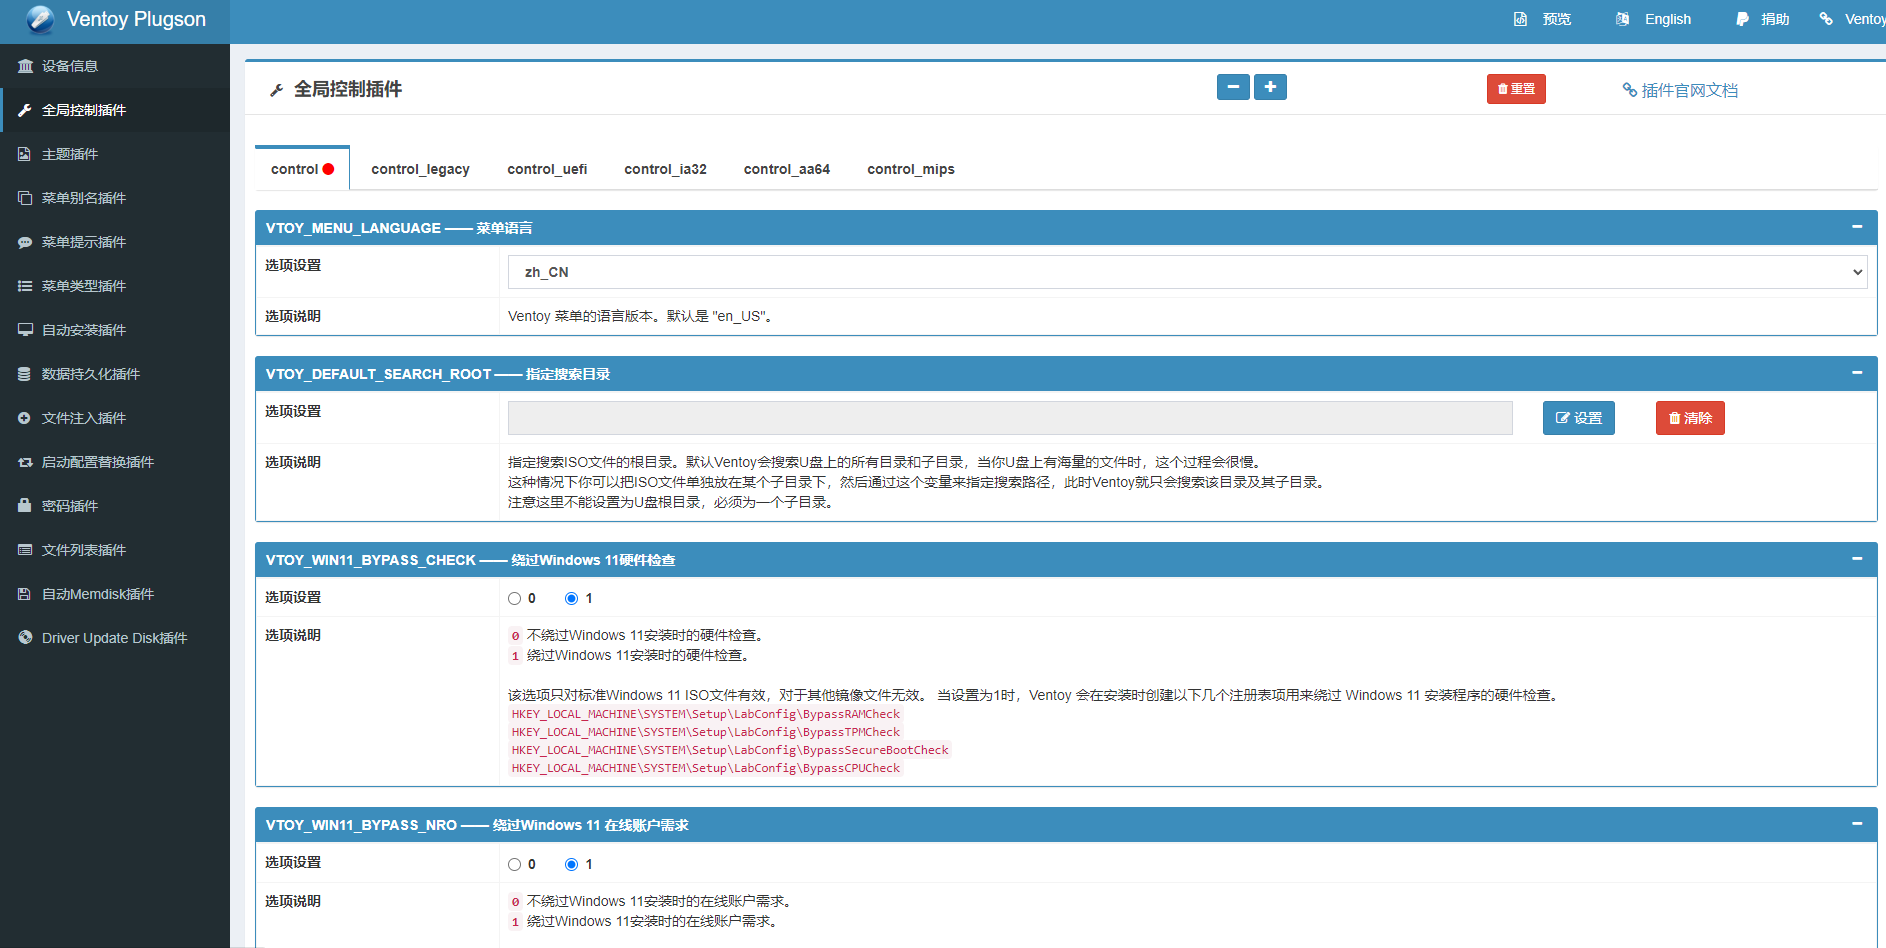Select 0 for VTOY_WIN11_BYPASS_CHECK

514,598
